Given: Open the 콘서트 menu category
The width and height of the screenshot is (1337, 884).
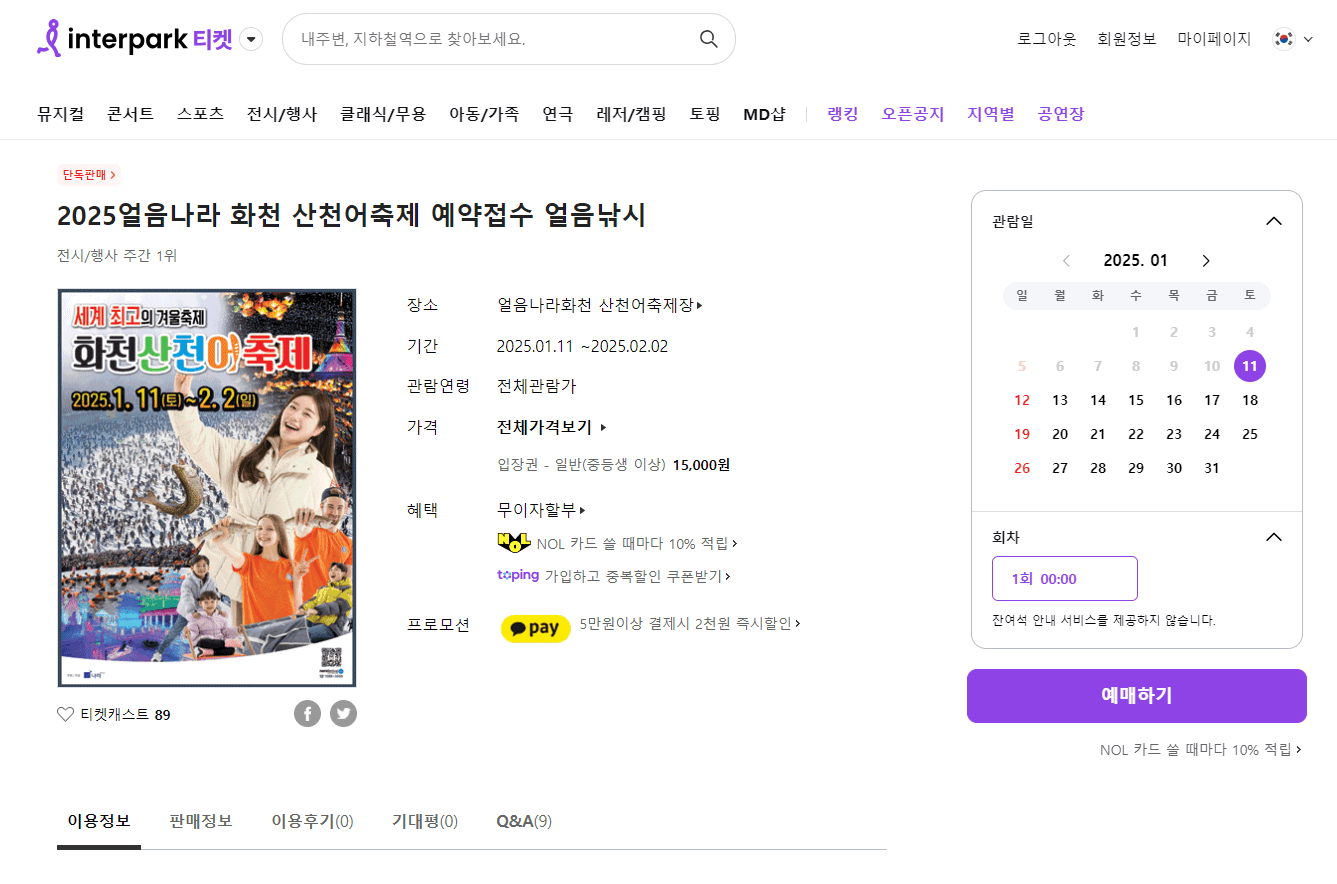Looking at the screenshot, I should coord(129,113).
